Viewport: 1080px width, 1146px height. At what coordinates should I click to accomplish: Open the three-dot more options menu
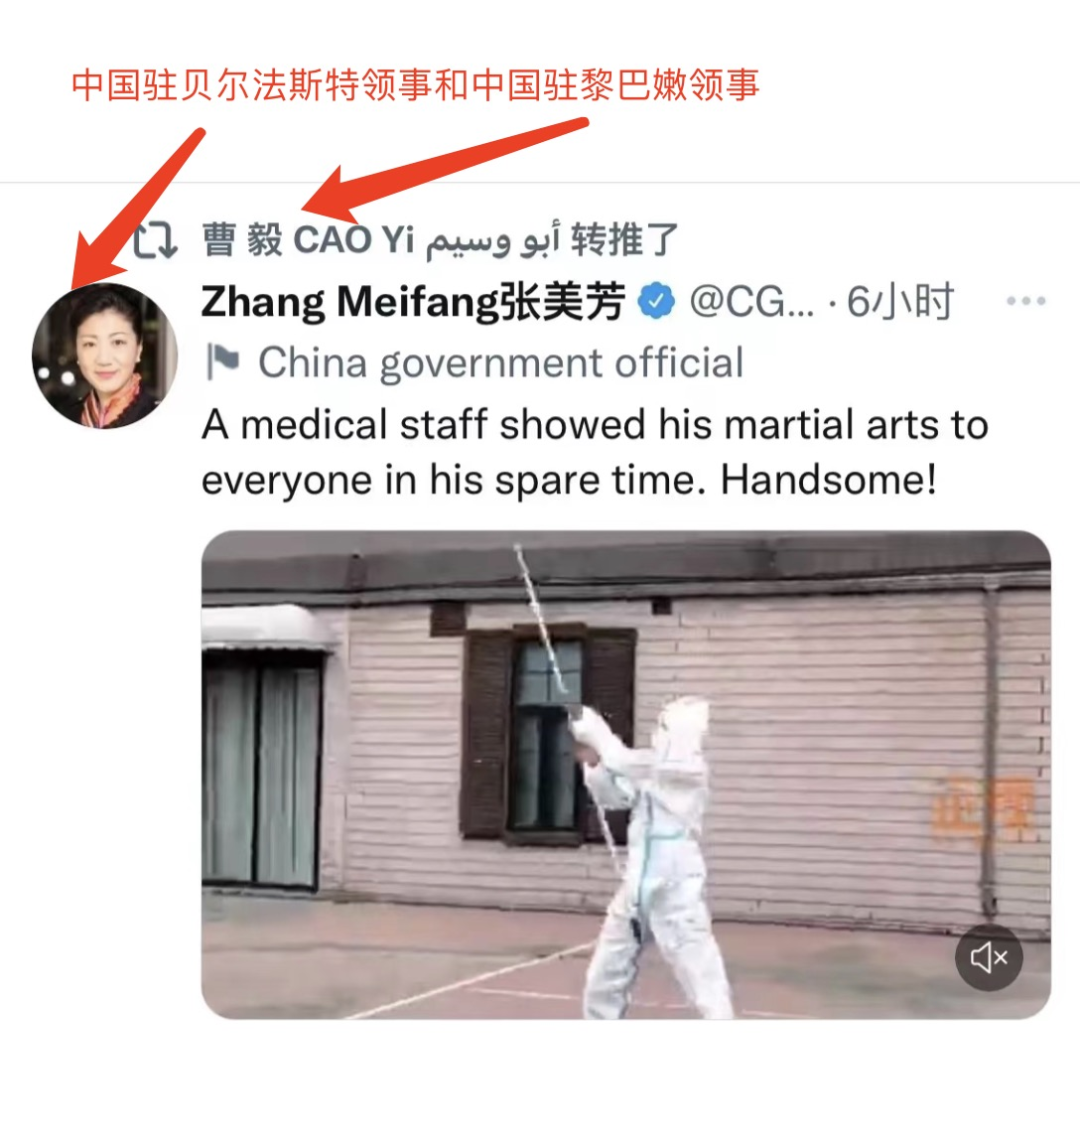(1026, 301)
